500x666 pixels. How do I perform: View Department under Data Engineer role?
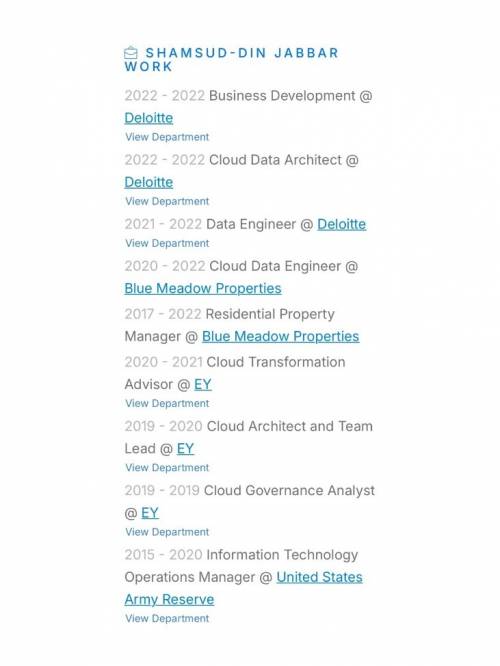[167, 243]
